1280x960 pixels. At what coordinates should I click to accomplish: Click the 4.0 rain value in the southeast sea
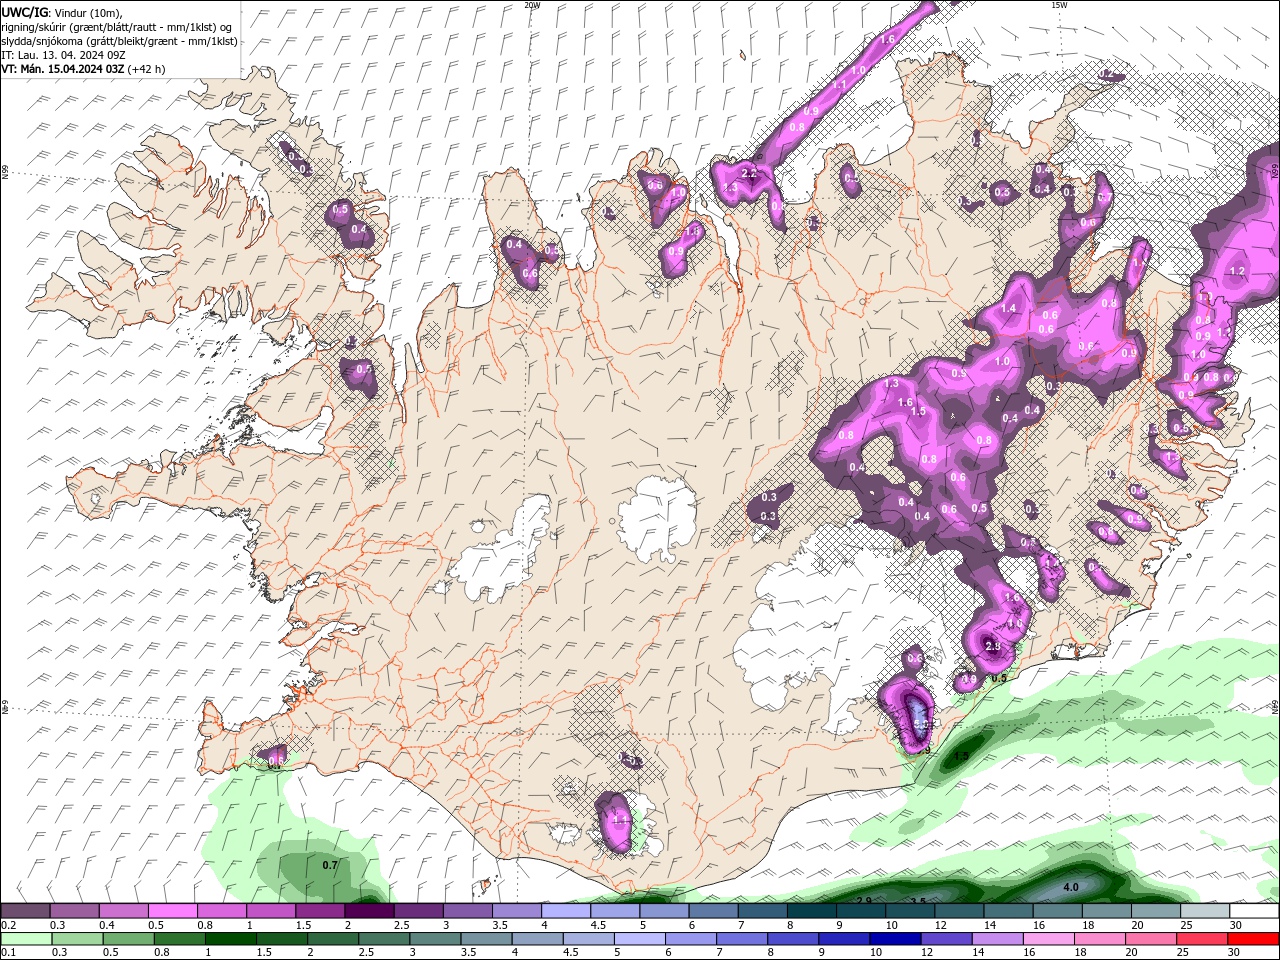[x=1070, y=887]
